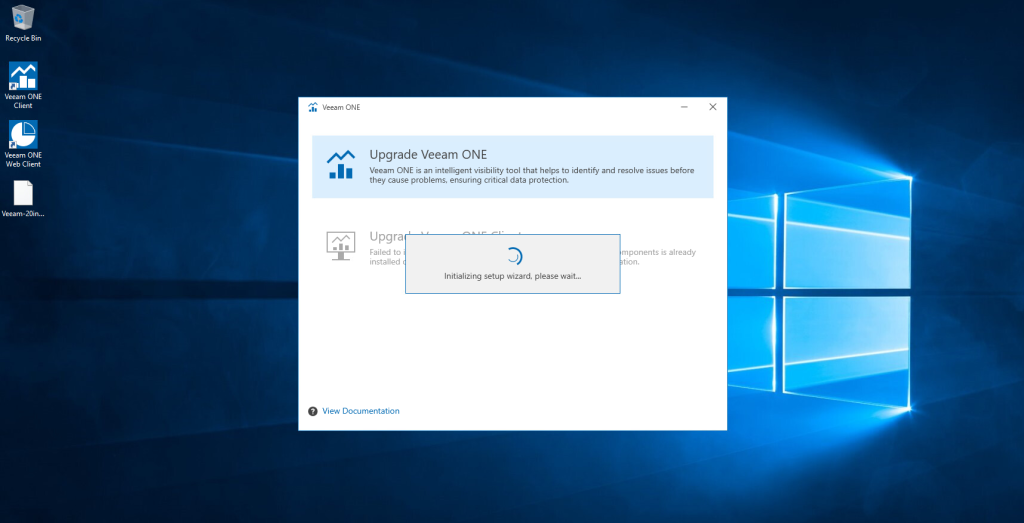1024x523 pixels.
Task: Click the Veeam ONE description paragraph text
Action: pos(532,175)
